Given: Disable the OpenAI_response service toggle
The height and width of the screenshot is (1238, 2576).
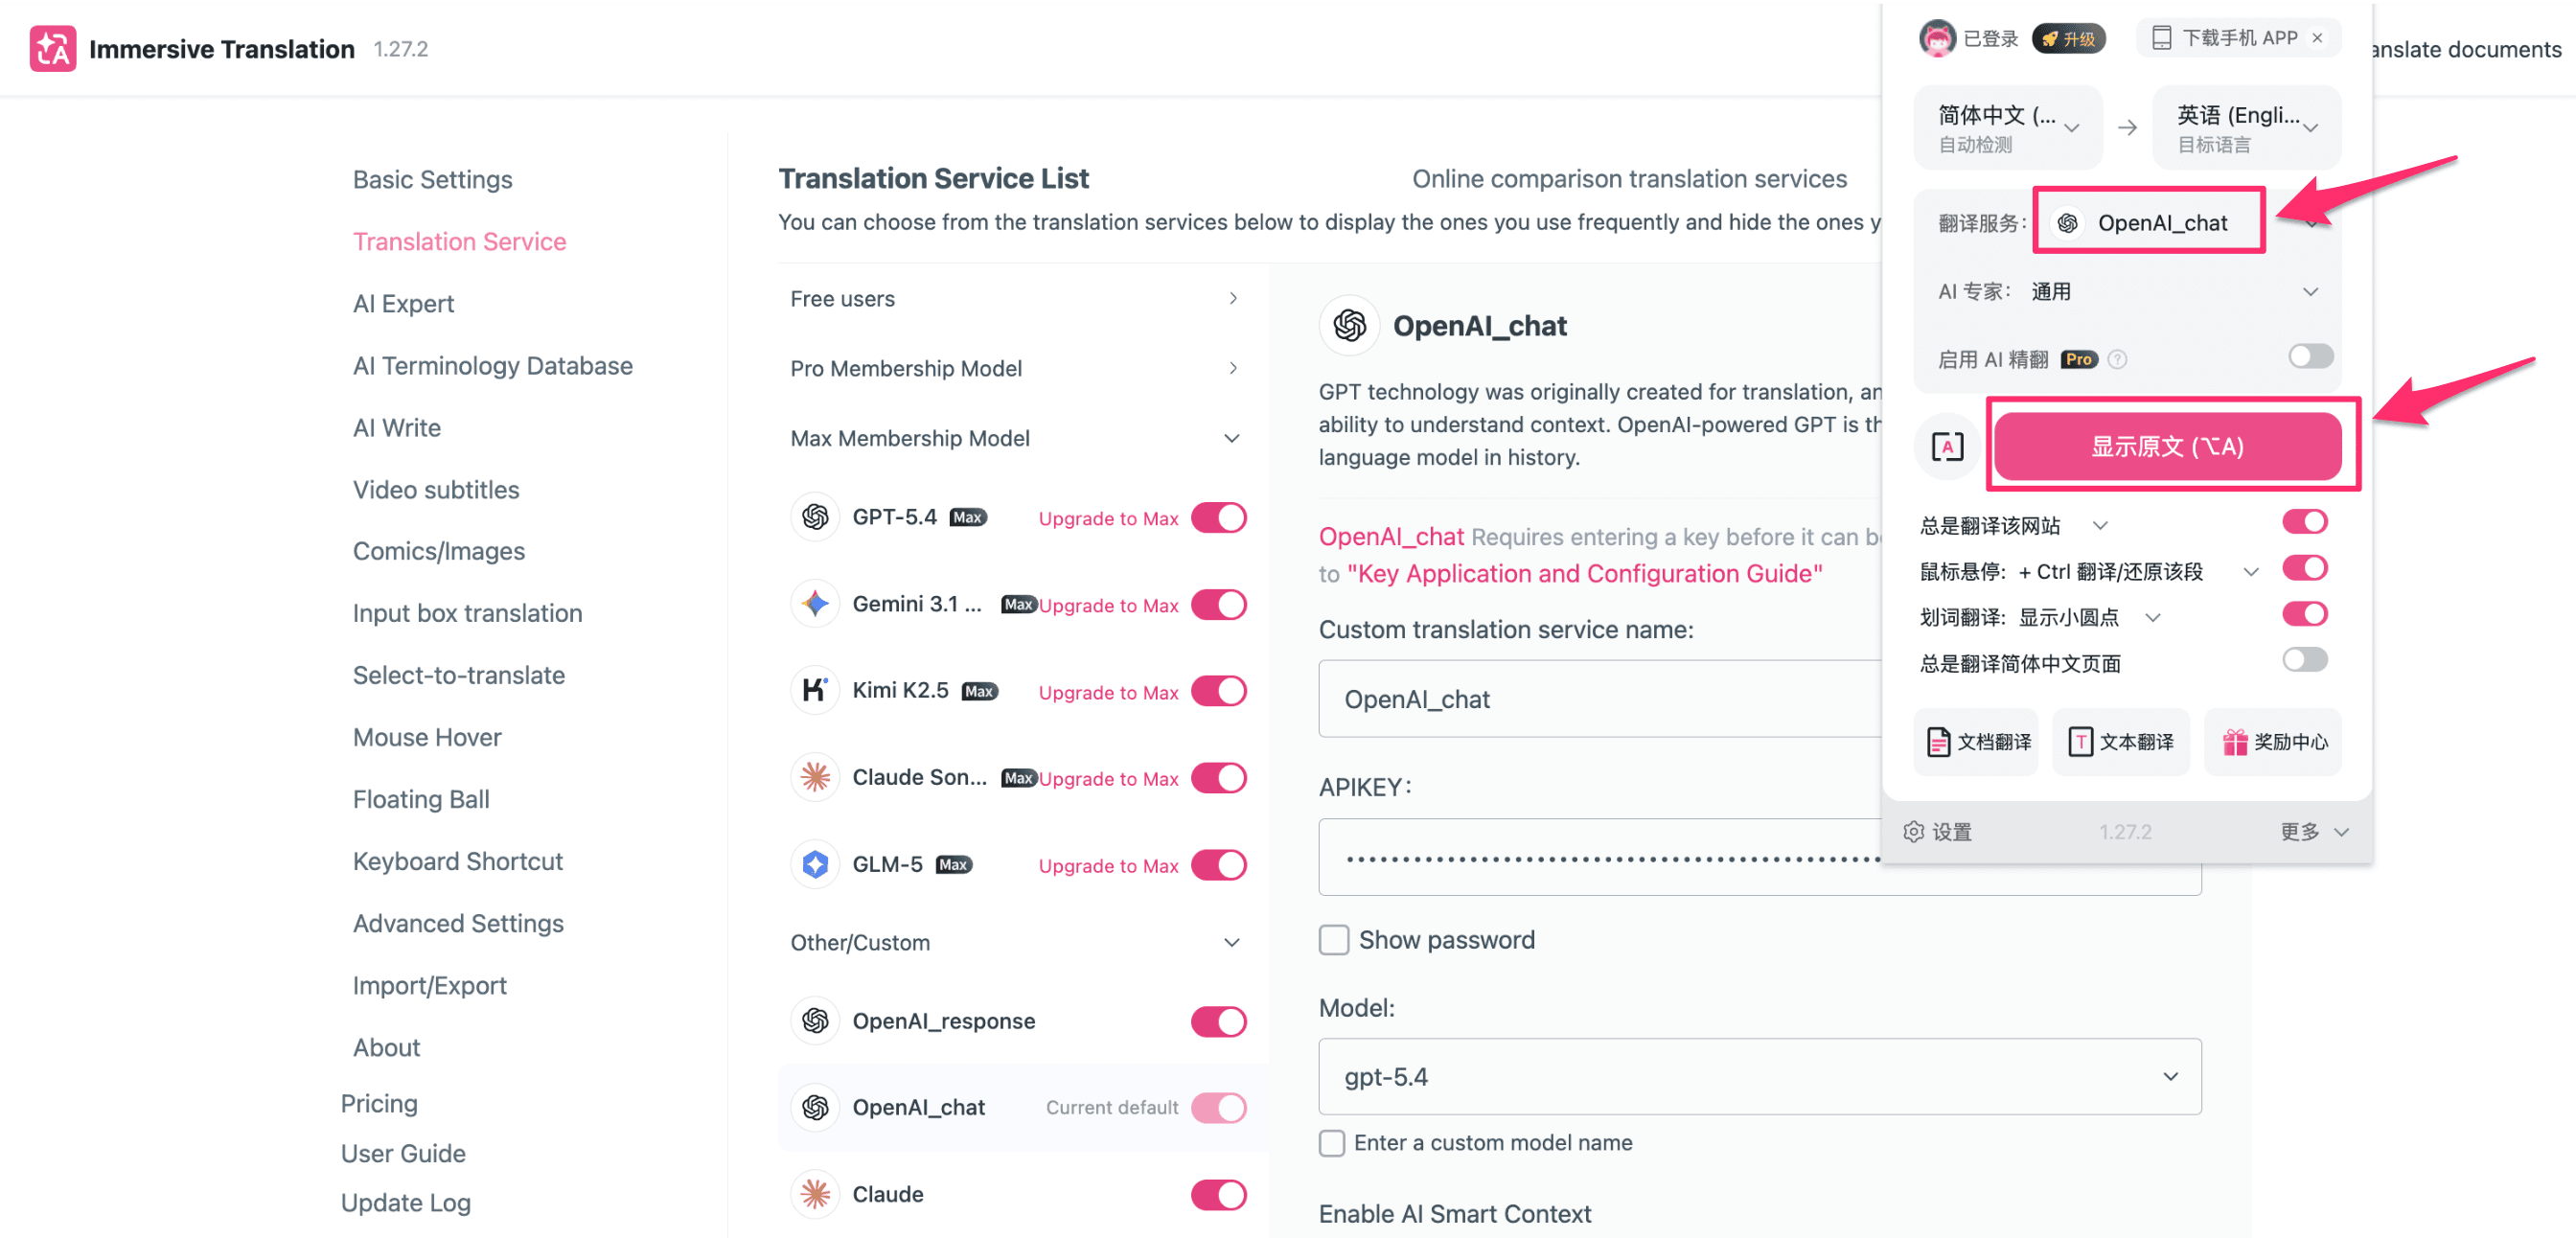Looking at the screenshot, I should pyautogui.click(x=1218, y=1021).
